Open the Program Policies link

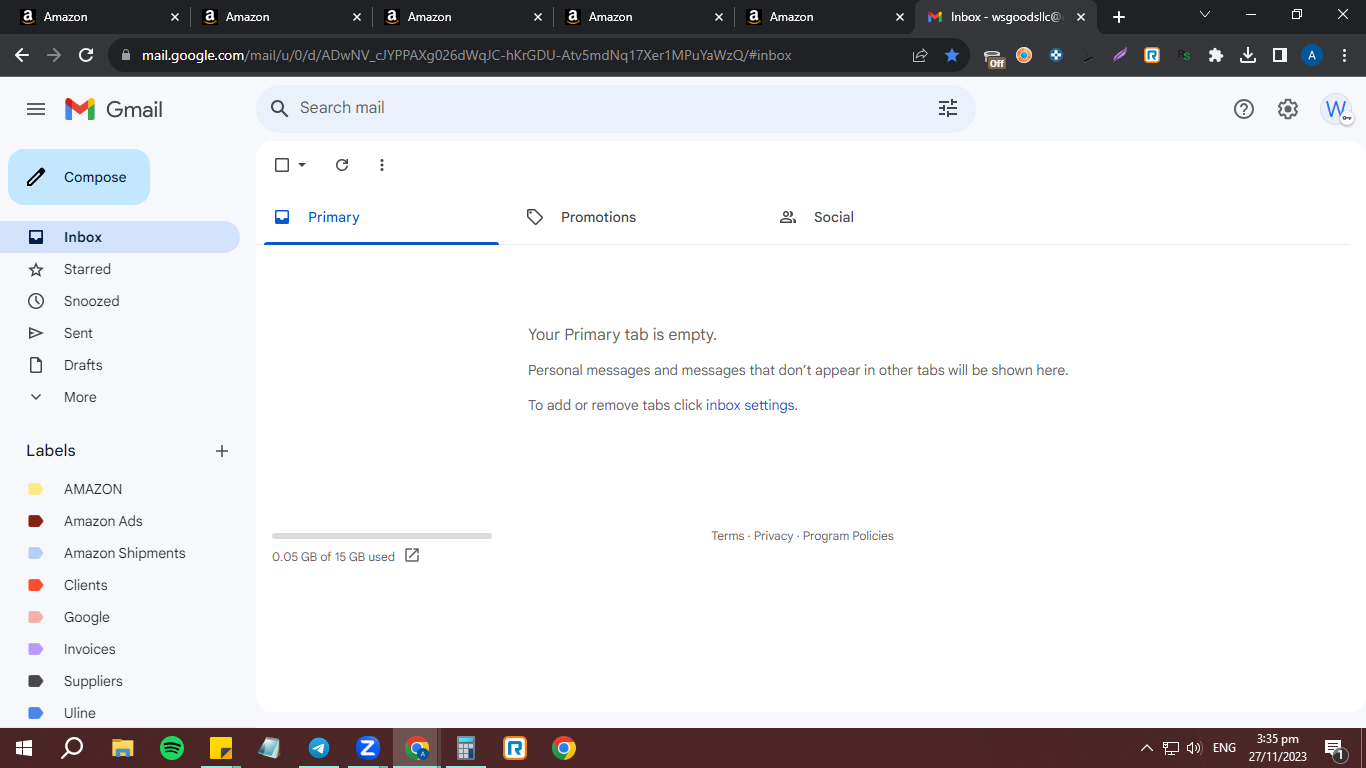[x=848, y=536]
